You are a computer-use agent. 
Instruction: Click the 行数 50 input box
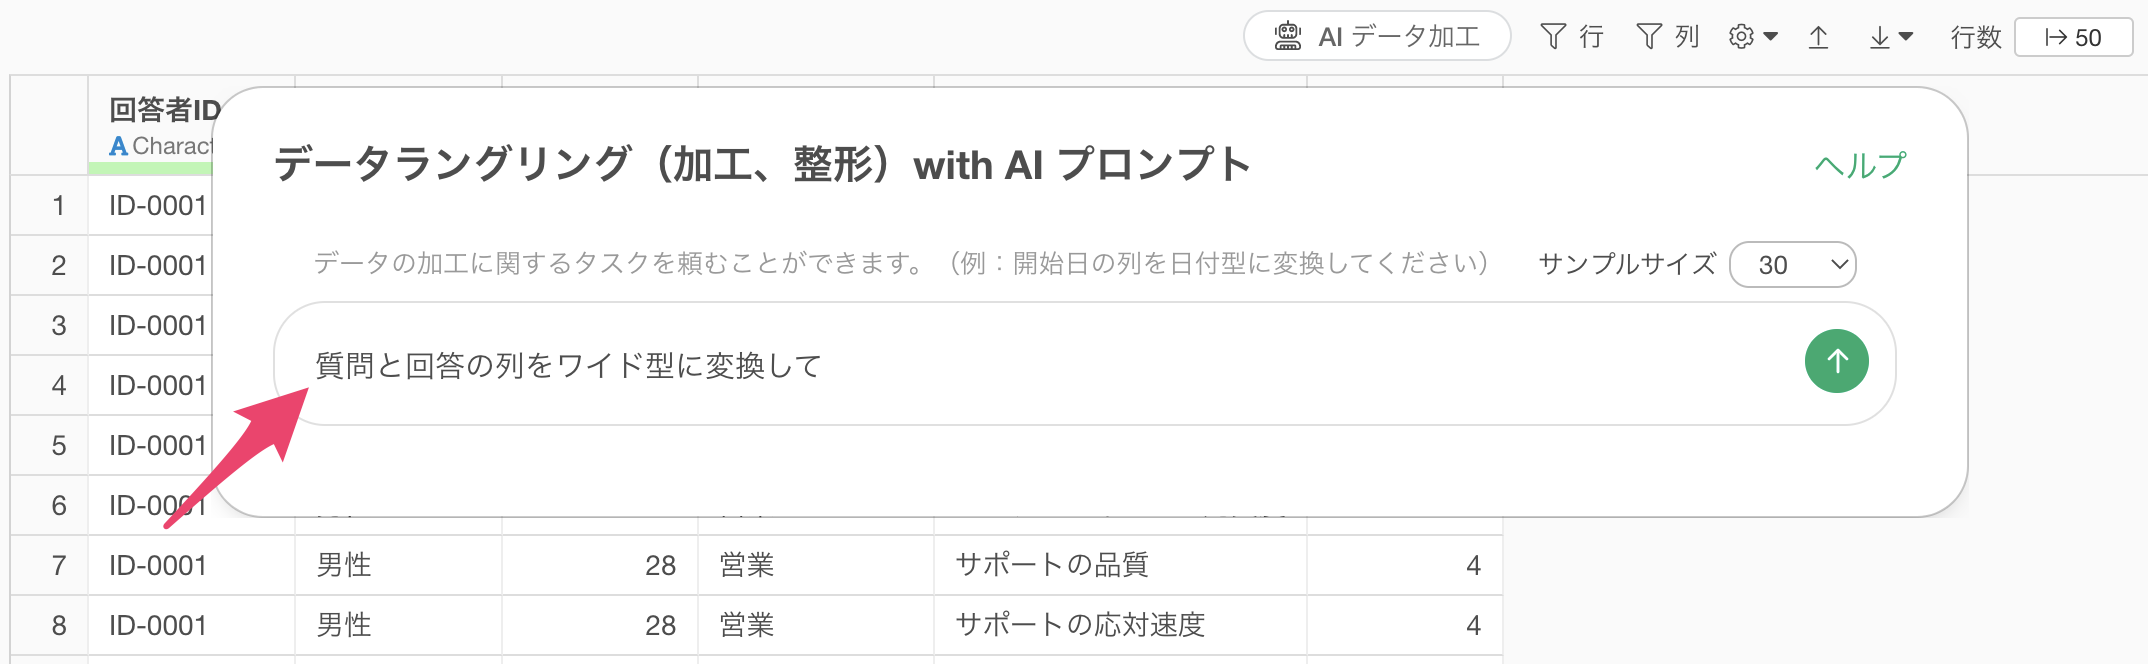(2073, 38)
